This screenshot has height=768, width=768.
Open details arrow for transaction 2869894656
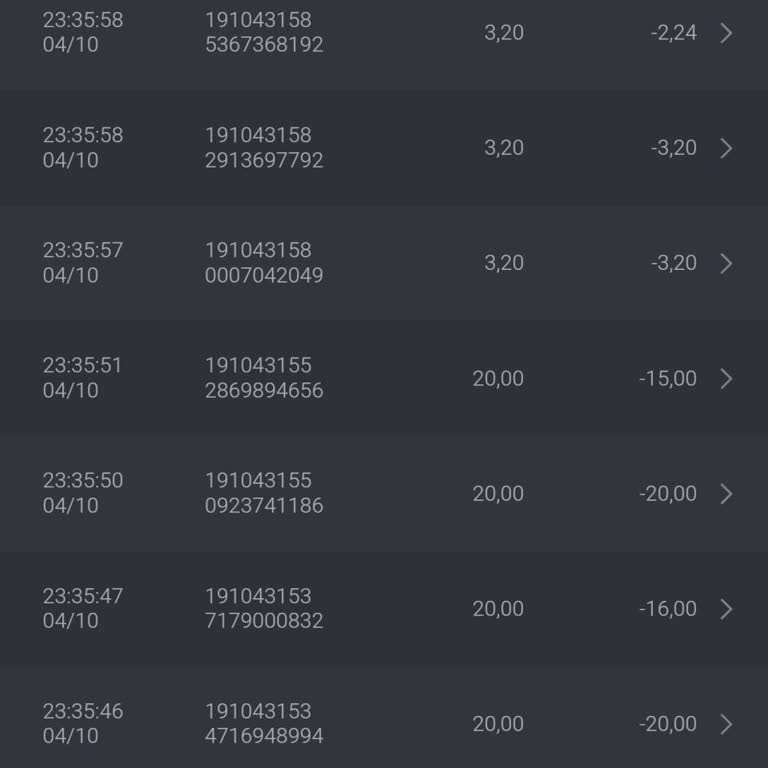(x=727, y=378)
